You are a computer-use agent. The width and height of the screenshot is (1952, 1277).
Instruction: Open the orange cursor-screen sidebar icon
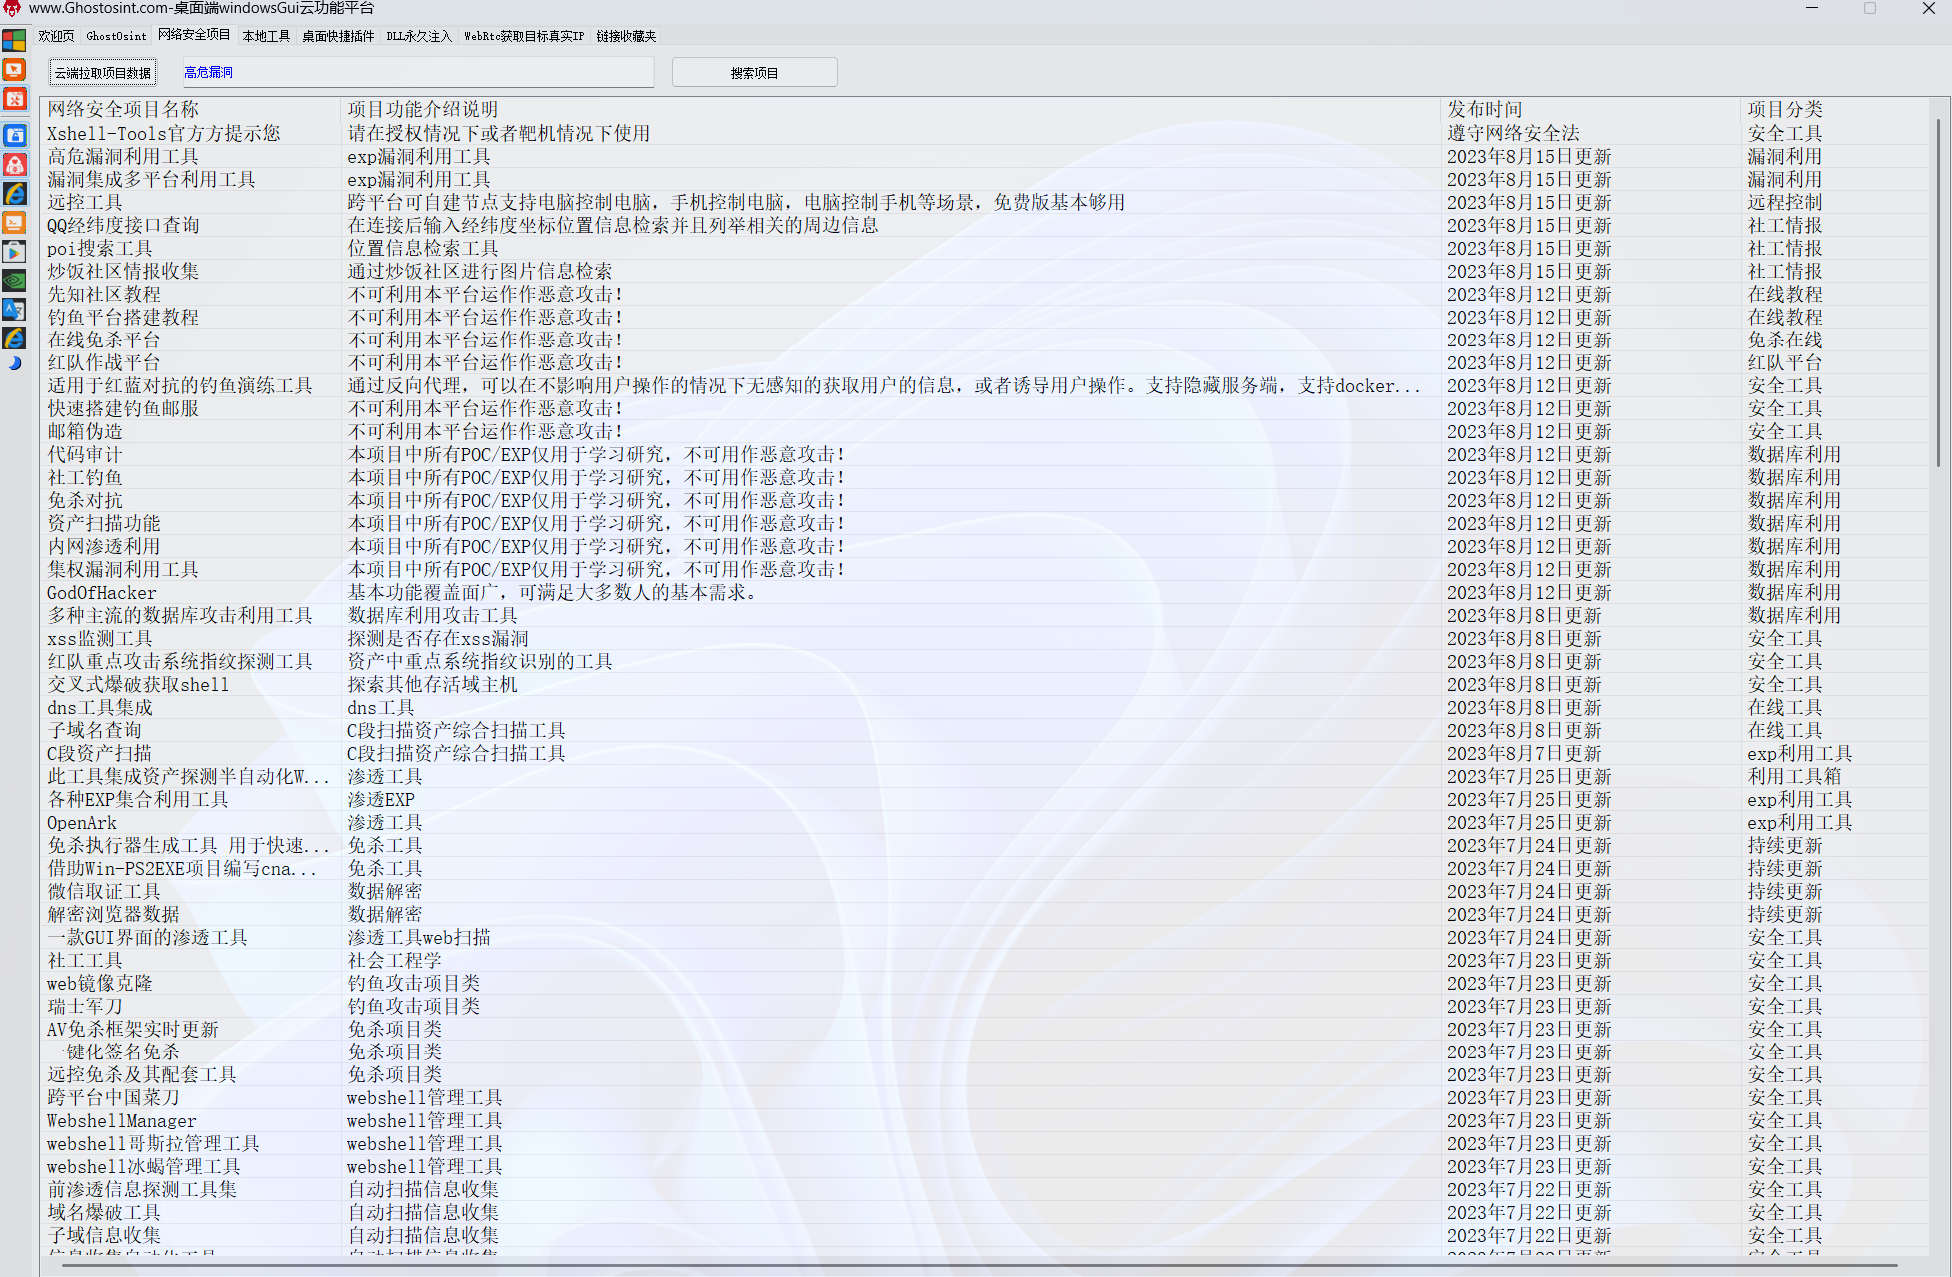click(x=14, y=70)
